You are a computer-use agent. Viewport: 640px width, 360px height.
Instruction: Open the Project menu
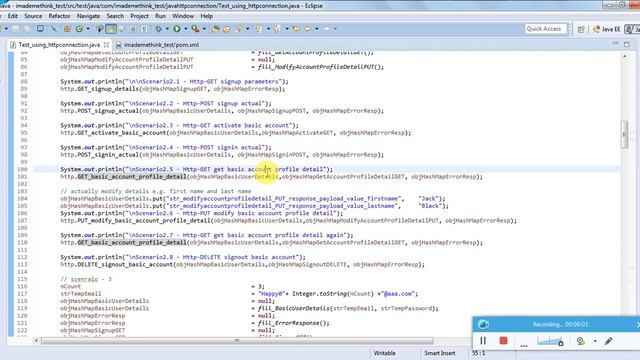tap(139, 16)
